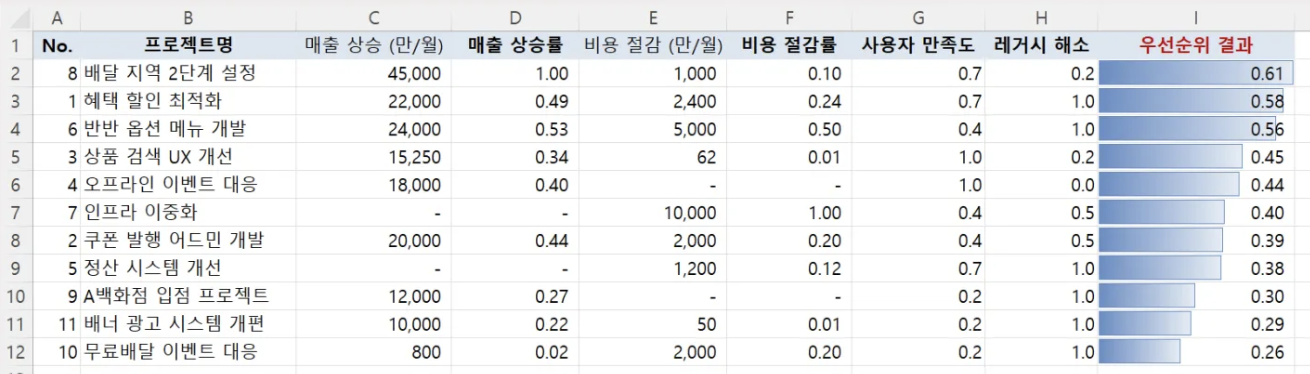Click the 0.49 revenue rate cell
Screen dimensions: 1310x374
514,101
